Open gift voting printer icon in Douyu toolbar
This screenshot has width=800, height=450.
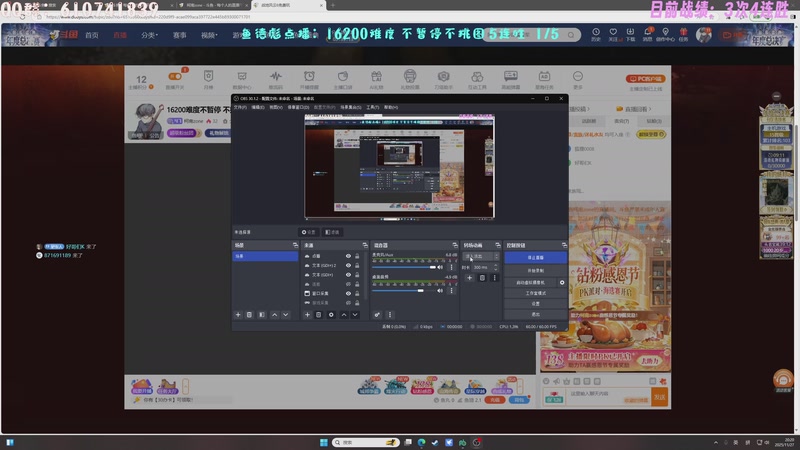tap(410, 77)
